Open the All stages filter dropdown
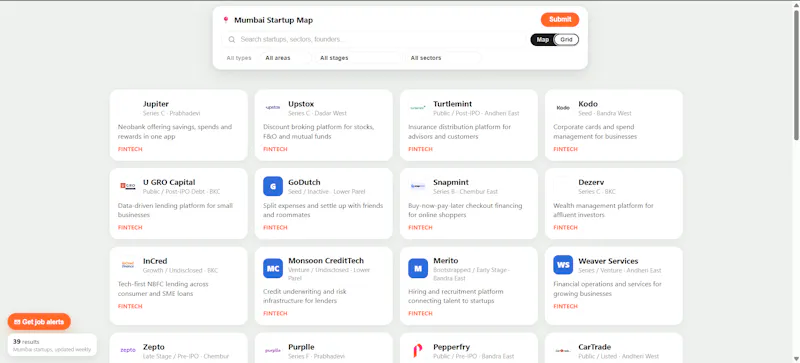The width and height of the screenshot is (800, 363). (359, 58)
